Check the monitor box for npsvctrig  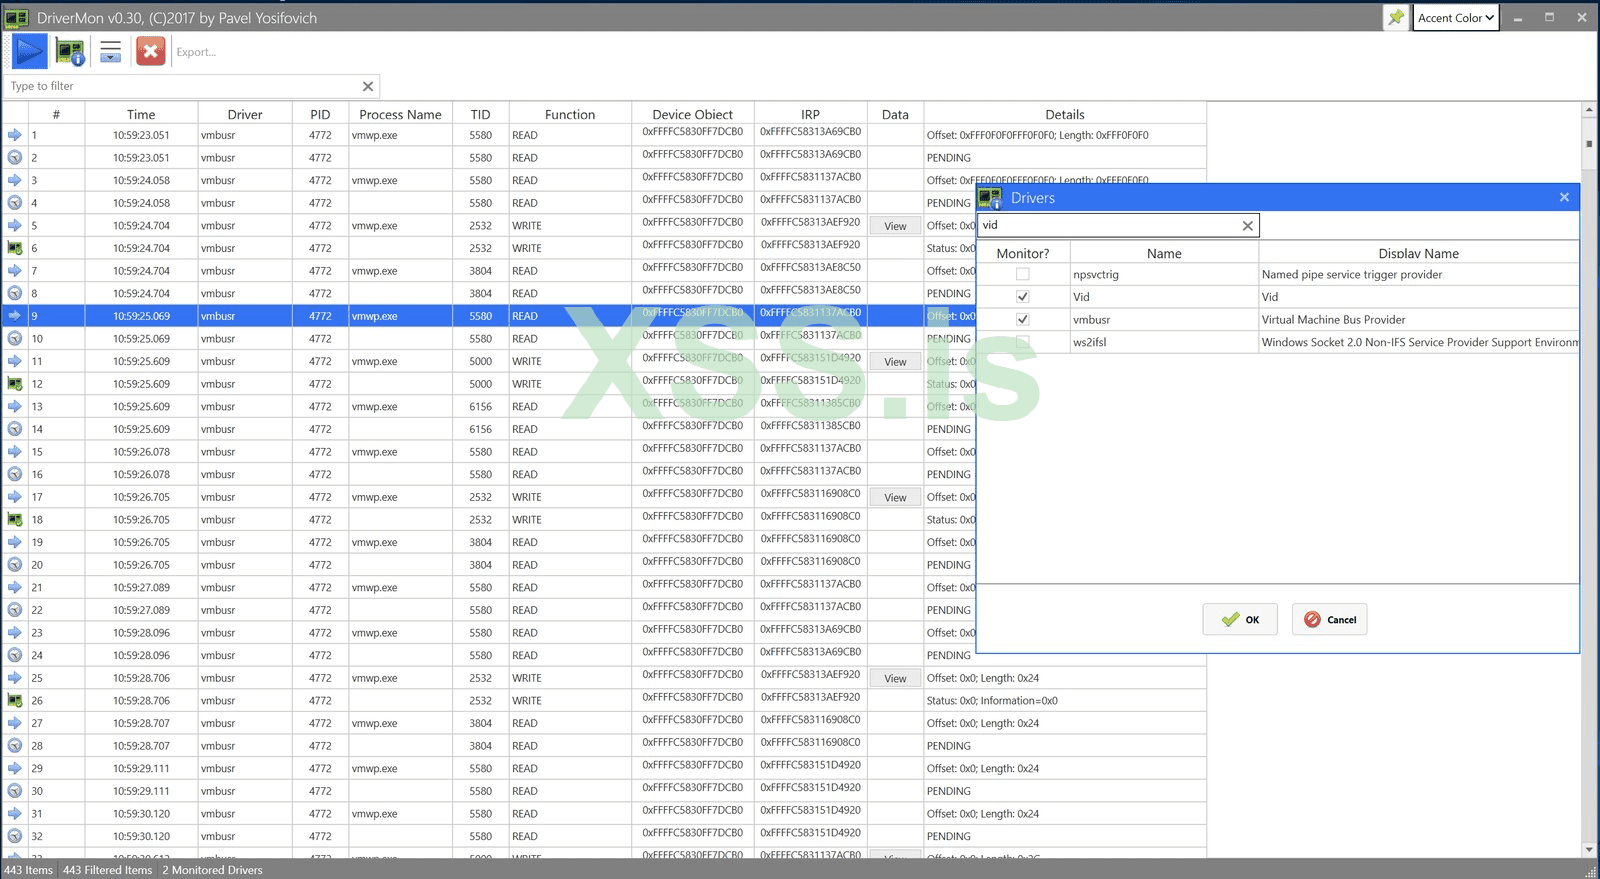pyautogui.click(x=1022, y=274)
